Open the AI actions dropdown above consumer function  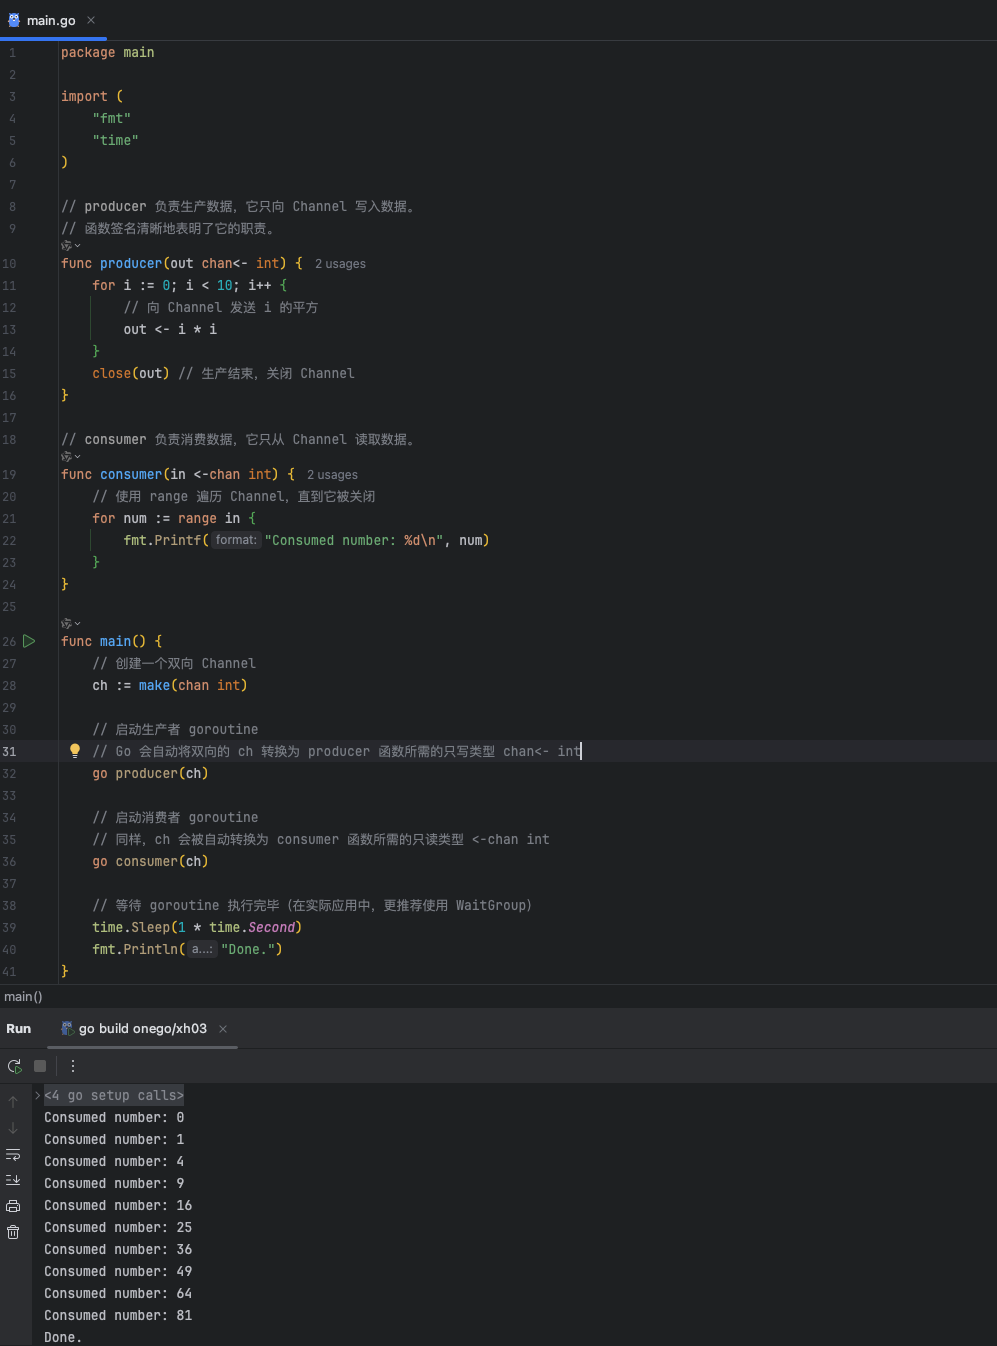[x=71, y=456]
